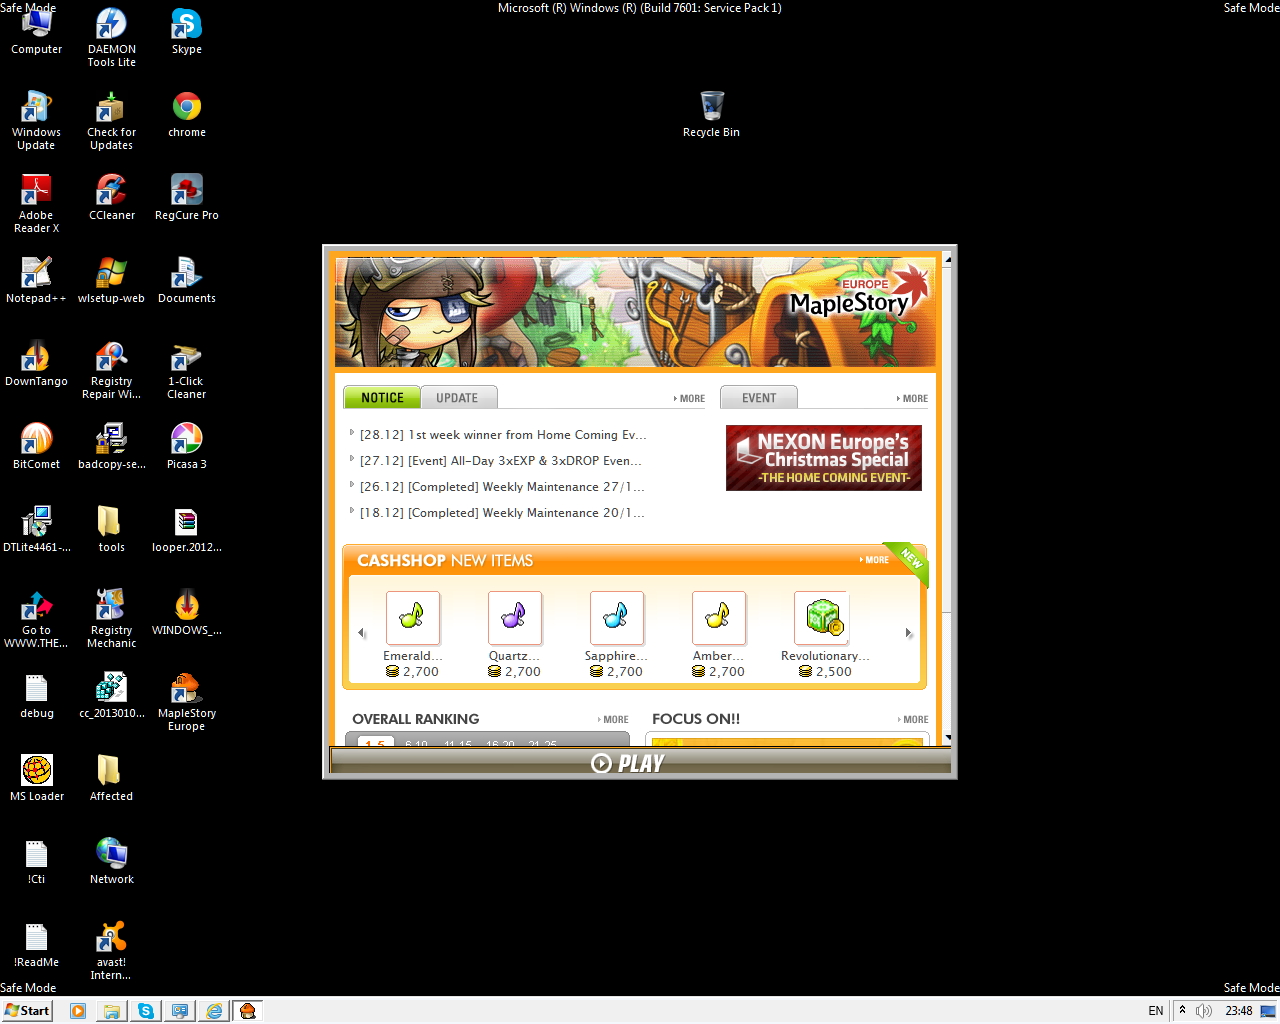This screenshot has height=1024, width=1280.
Task: Open Registry Mechanic shortcut
Action: click(111, 619)
